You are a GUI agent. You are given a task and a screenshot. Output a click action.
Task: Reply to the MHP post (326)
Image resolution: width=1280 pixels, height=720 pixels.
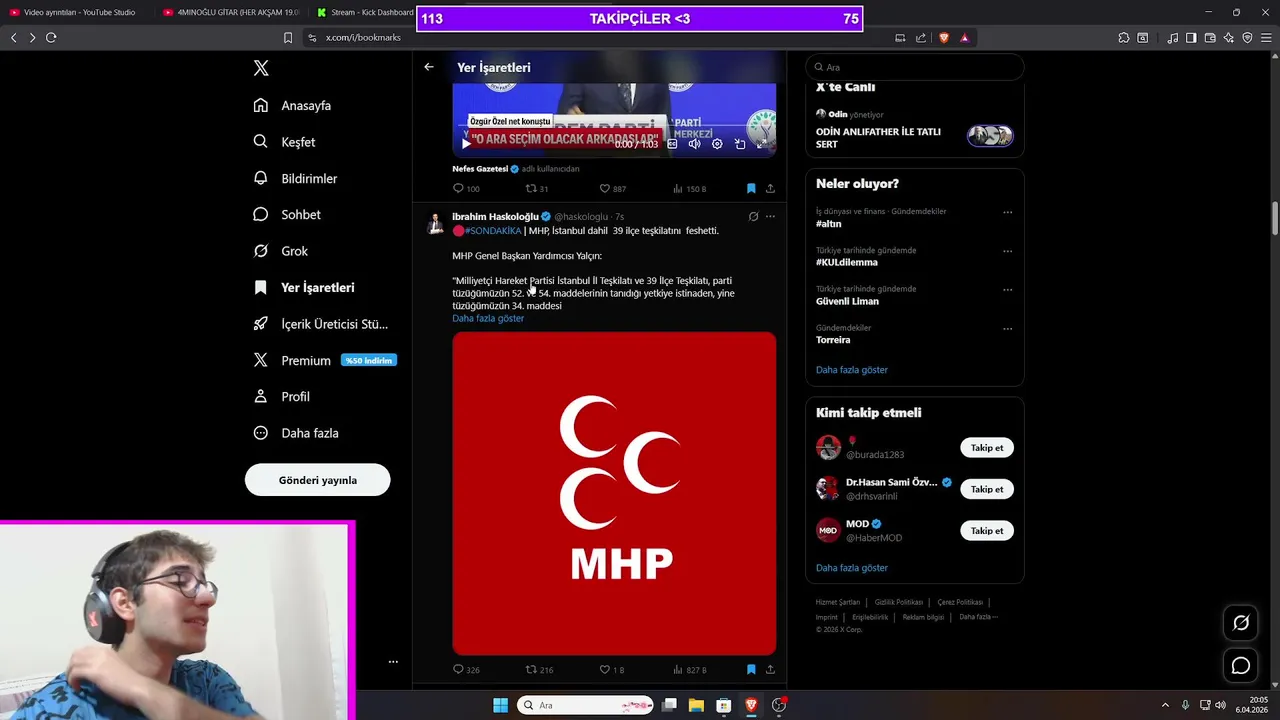tap(466, 670)
